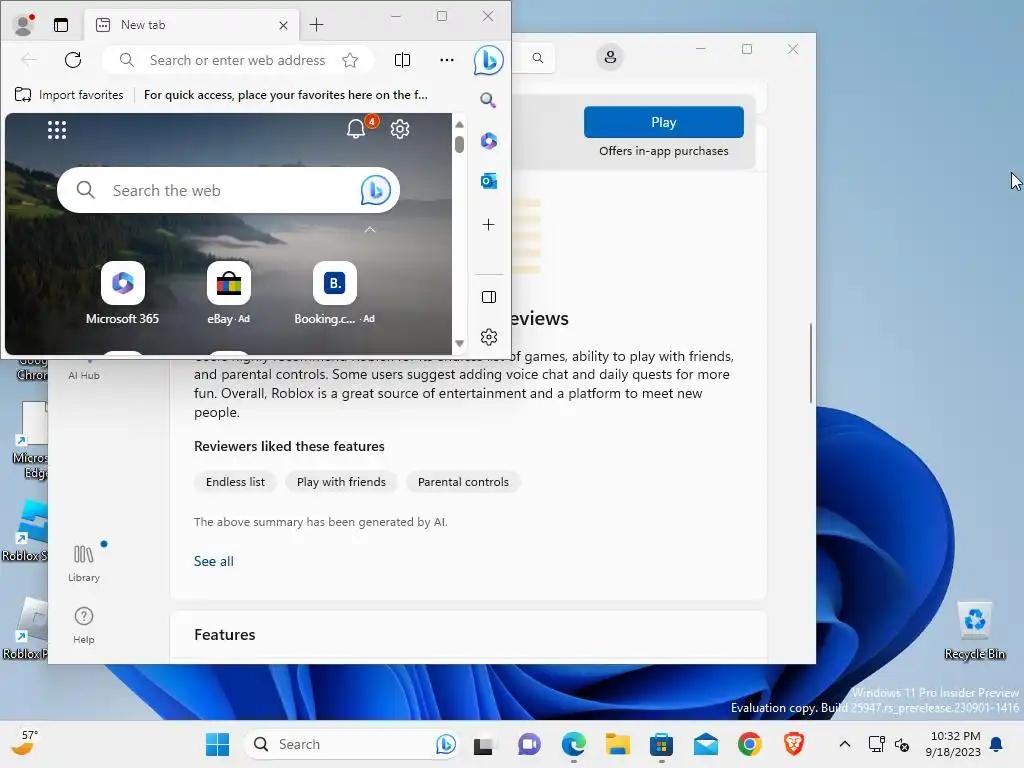Click taskbar Search box
Image resolution: width=1024 pixels, height=768 pixels.
pos(351,744)
